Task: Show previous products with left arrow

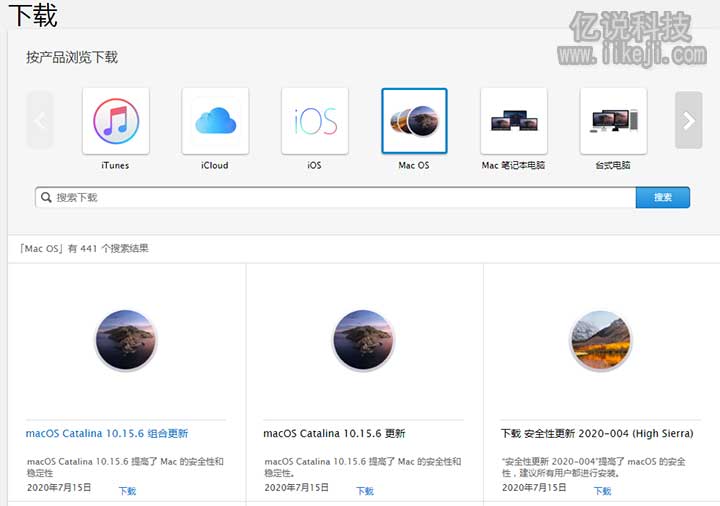Action: click(40, 120)
